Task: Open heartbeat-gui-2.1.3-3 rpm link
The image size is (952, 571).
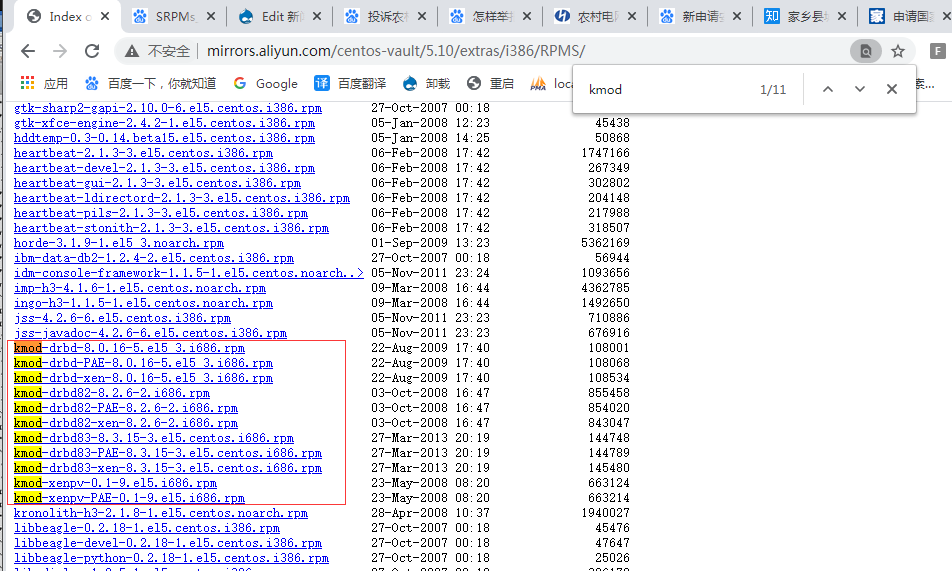Action: [x=157, y=183]
